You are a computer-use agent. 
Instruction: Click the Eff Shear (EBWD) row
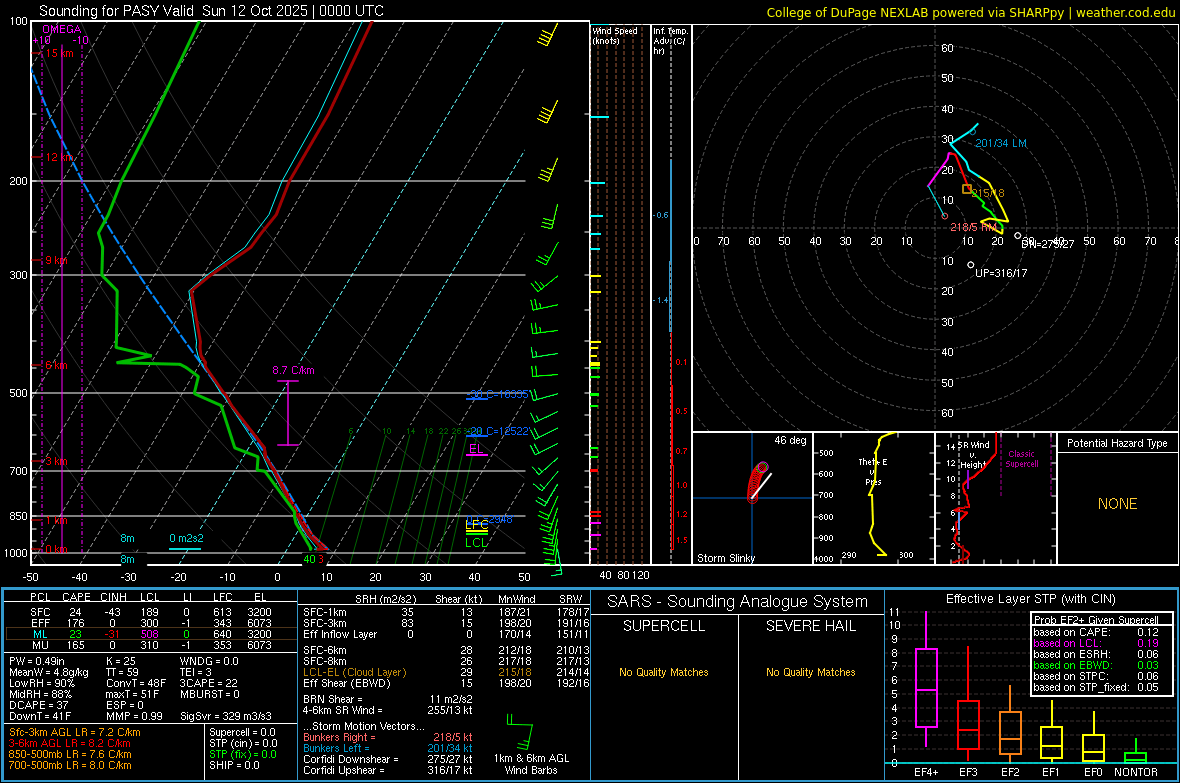pyautogui.click(x=446, y=683)
